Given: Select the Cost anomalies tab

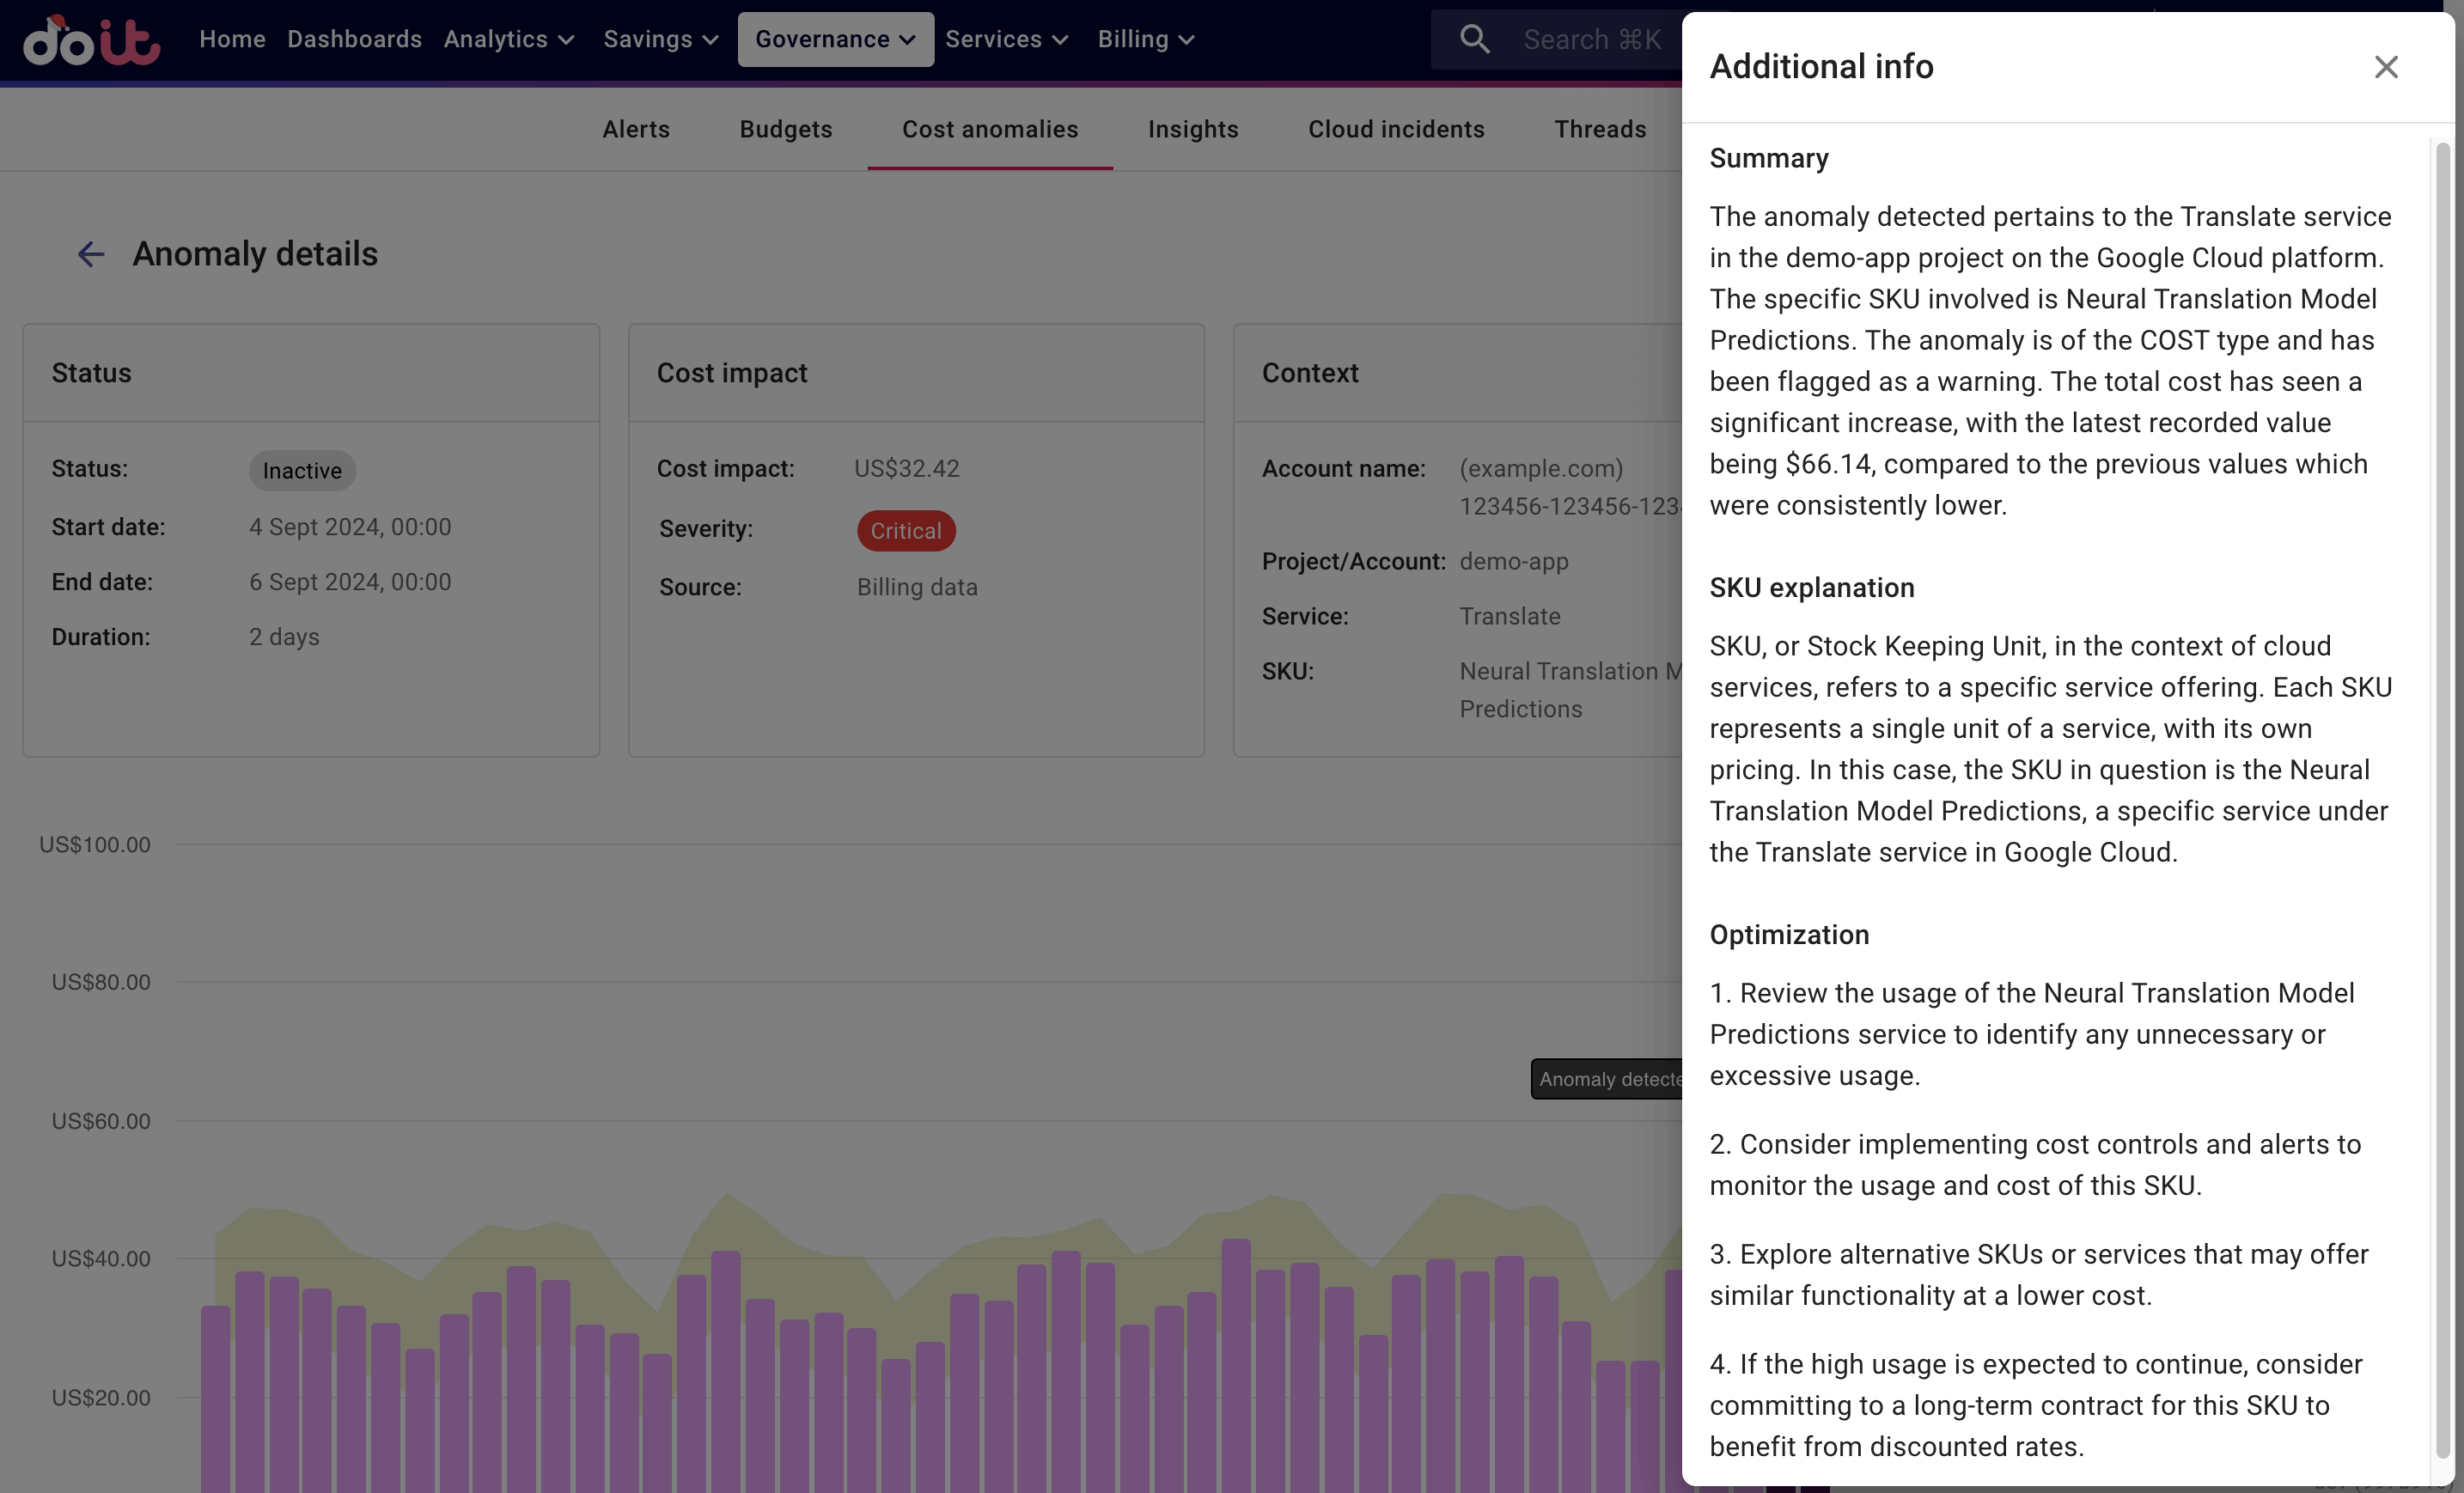Looking at the screenshot, I should pos(989,131).
